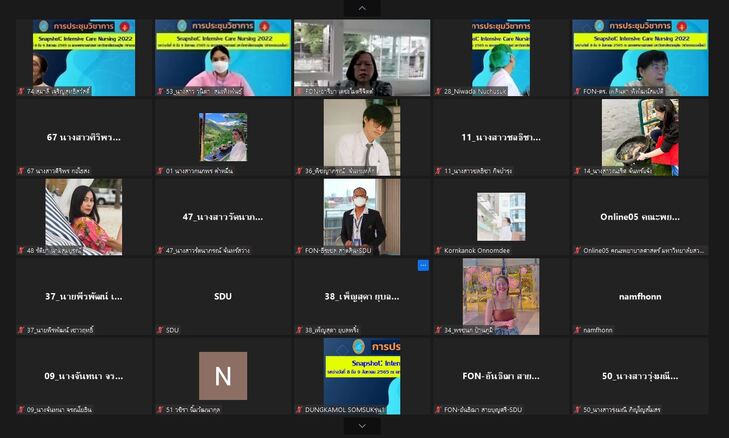This screenshot has height=438, width=729.
Task: Select the FON-SDU video of masked man in suit
Action: (x=362, y=217)
